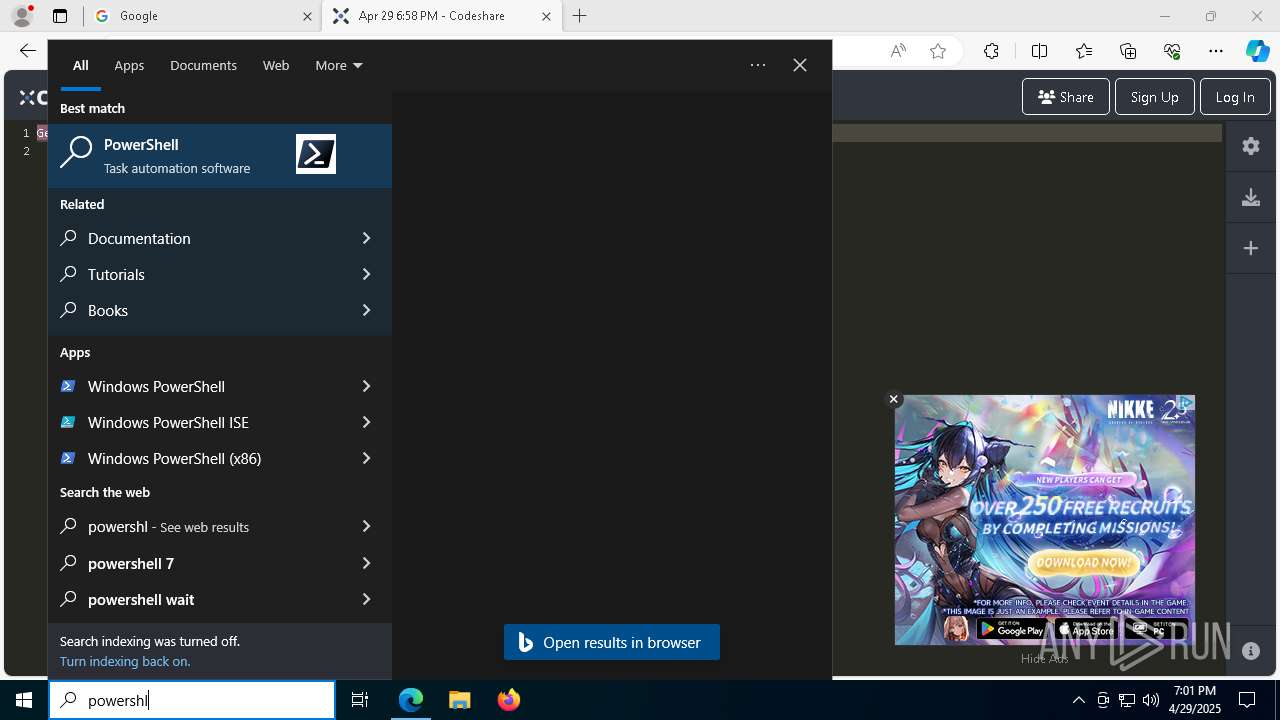This screenshot has width=1280, height=720.
Task: Open browser Extensions puzzle icon
Action: [x=991, y=51]
